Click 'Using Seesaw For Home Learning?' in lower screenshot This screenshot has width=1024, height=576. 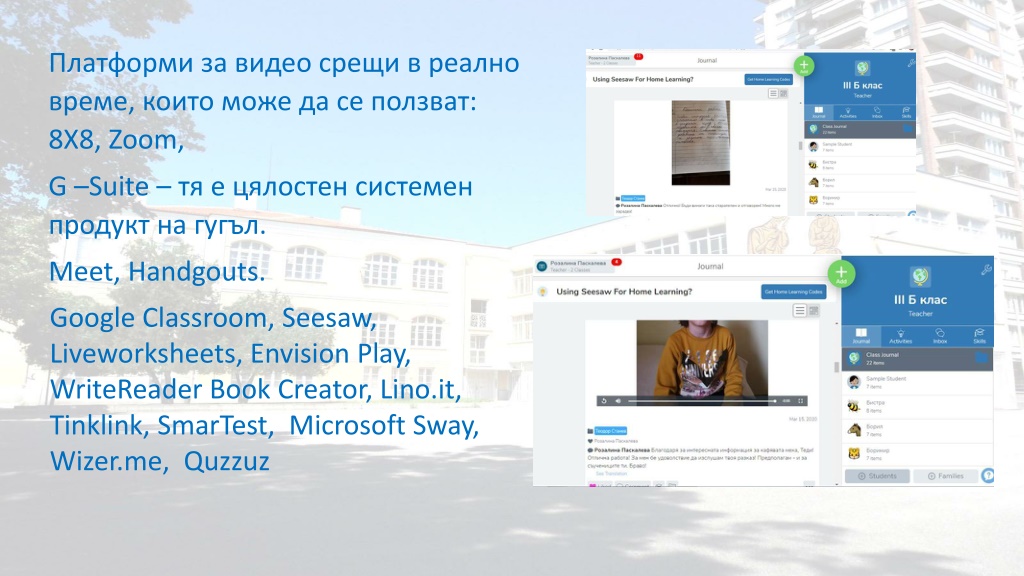(624, 292)
